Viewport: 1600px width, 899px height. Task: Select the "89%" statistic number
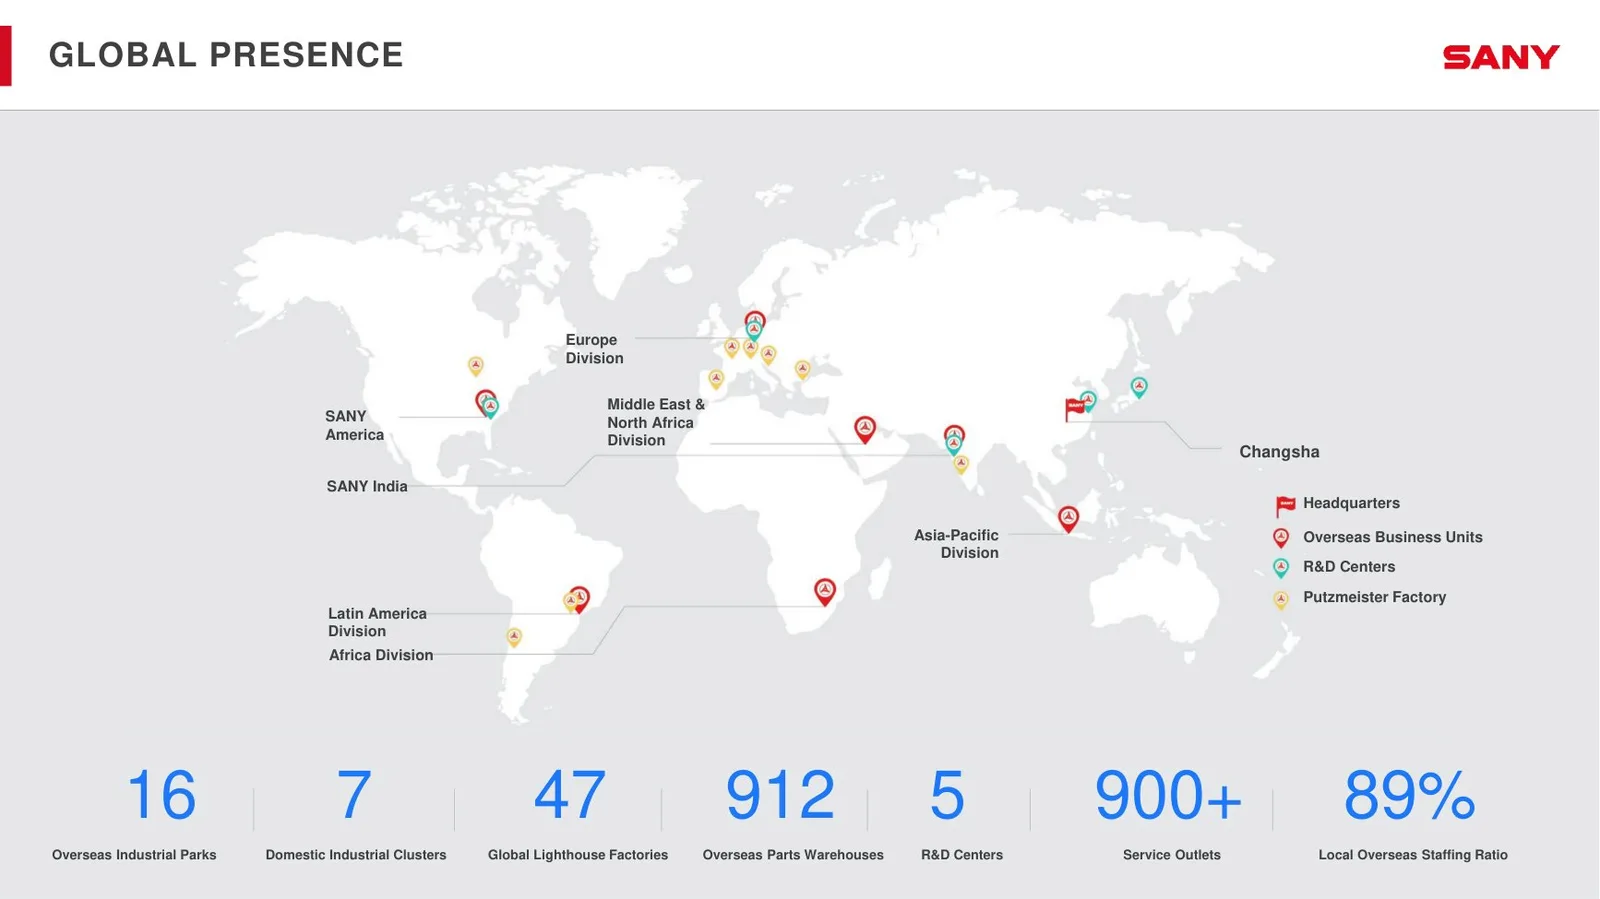(x=1409, y=796)
